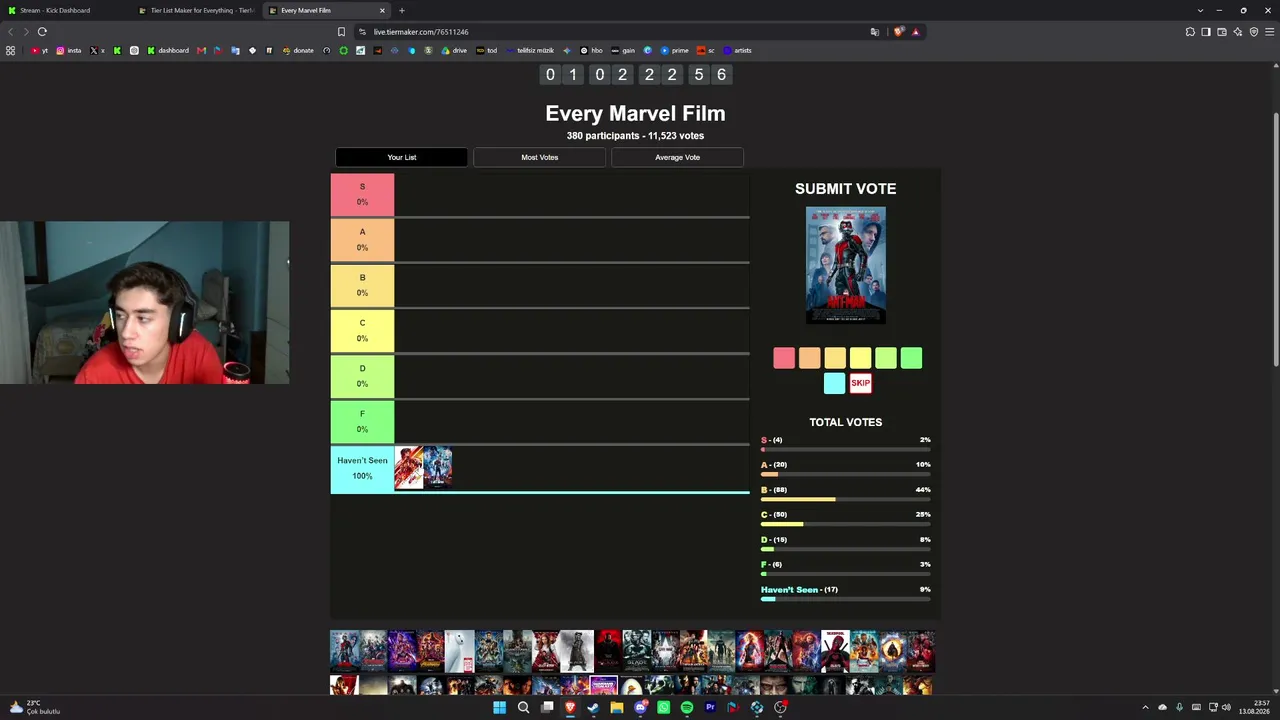Open Spotify from the taskbar
Image resolution: width=1280 pixels, height=720 pixels.
coord(687,707)
